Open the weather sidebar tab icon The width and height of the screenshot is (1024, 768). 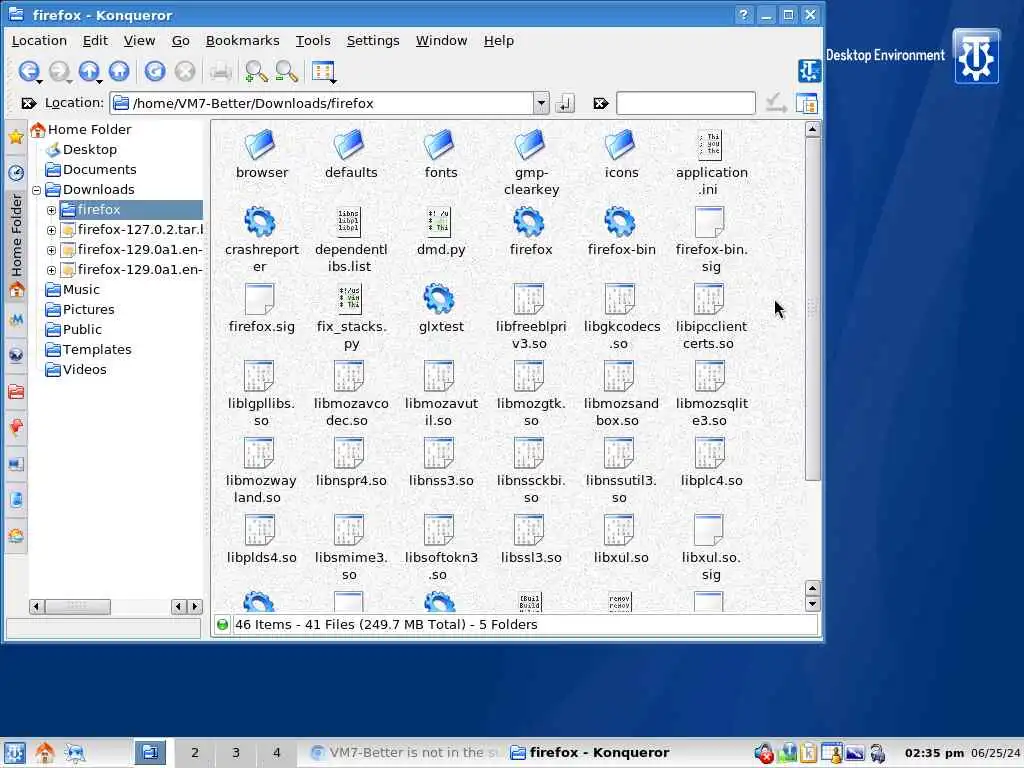click(x=16, y=537)
